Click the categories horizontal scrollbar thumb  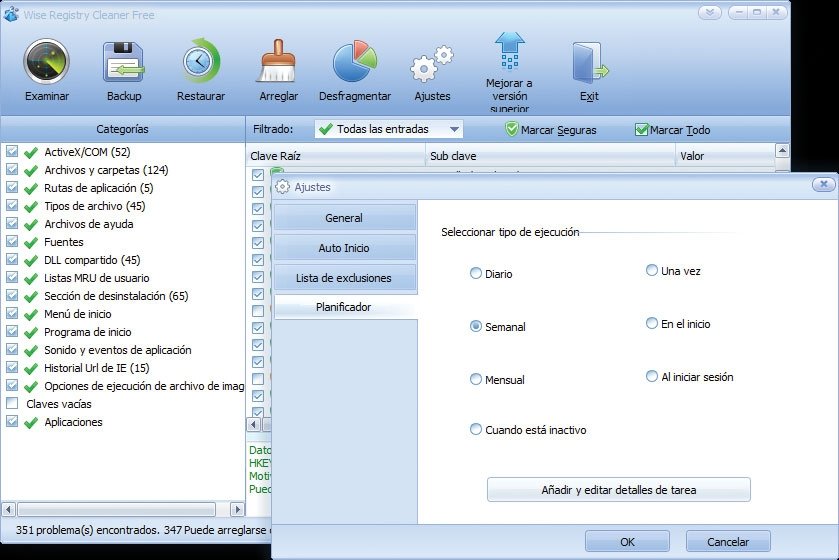[x=117, y=509]
